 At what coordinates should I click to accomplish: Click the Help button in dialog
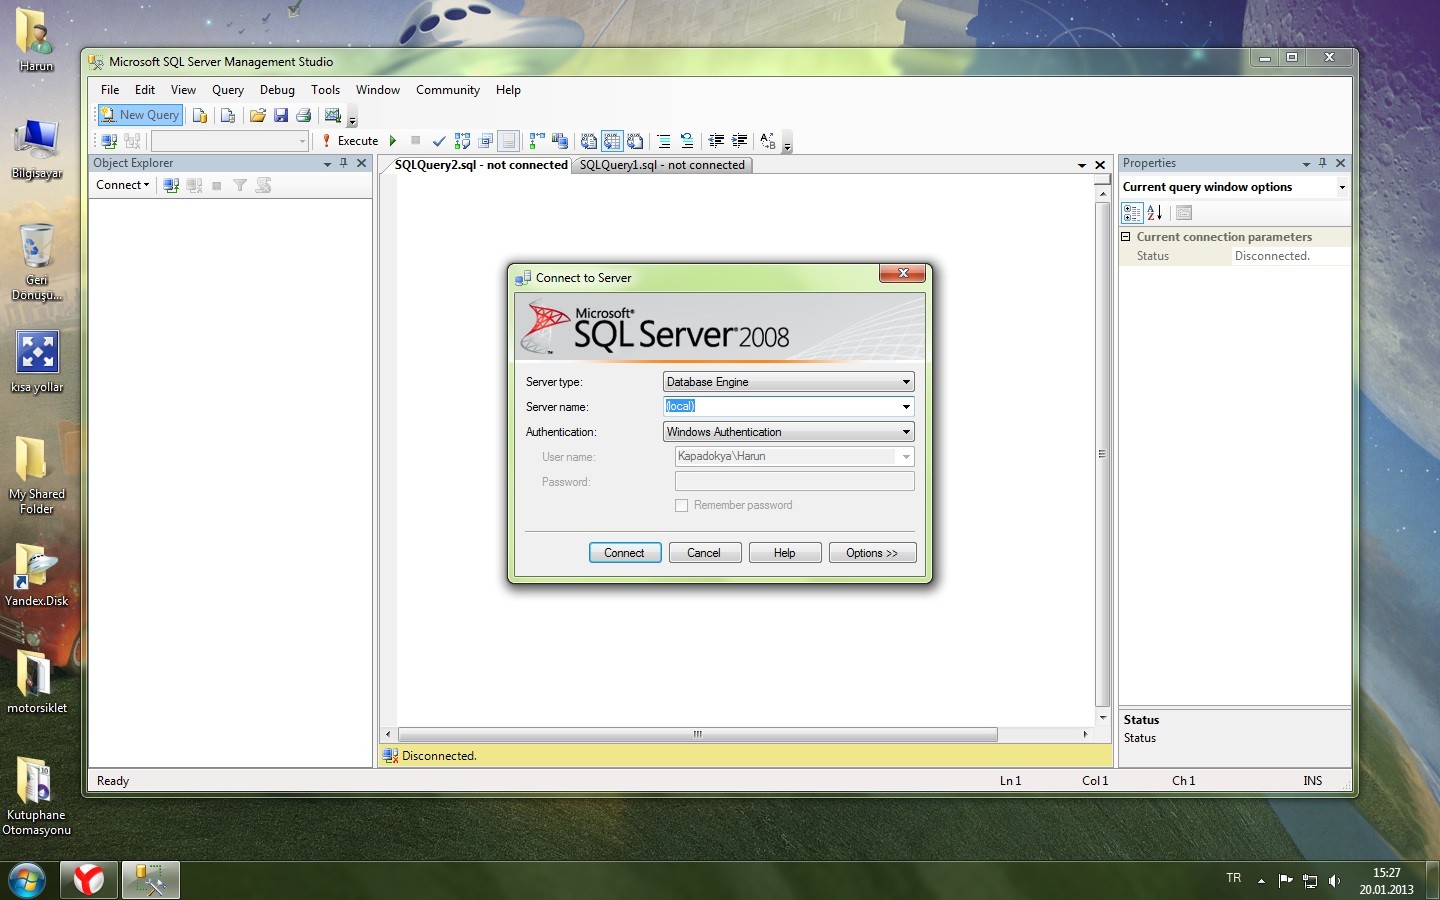[x=785, y=553]
